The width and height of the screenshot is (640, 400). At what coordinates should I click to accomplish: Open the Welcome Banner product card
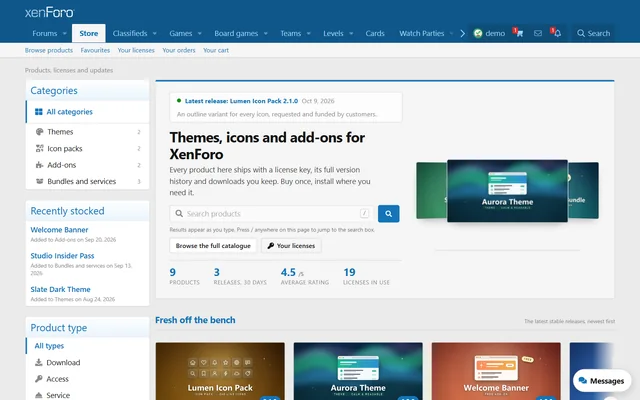pyautogui.click(x=496, y=371)
